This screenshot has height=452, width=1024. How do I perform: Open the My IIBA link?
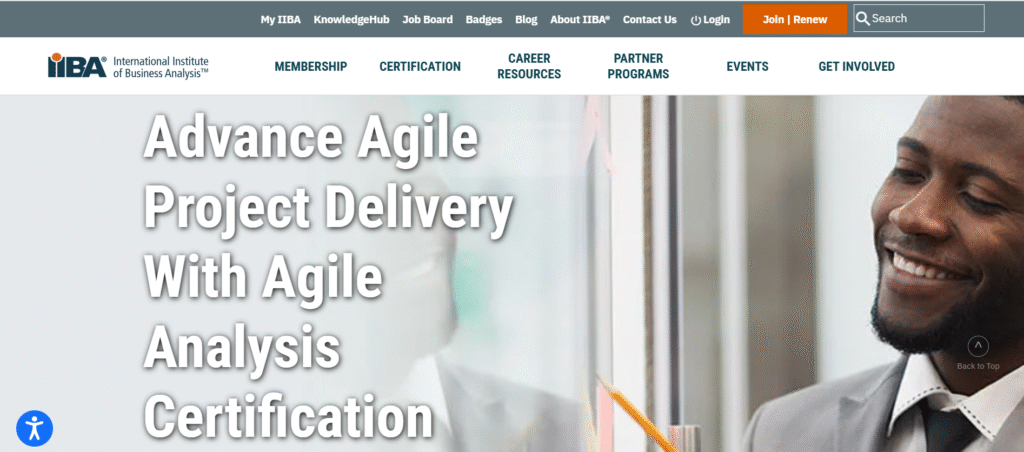coord(281,20)
